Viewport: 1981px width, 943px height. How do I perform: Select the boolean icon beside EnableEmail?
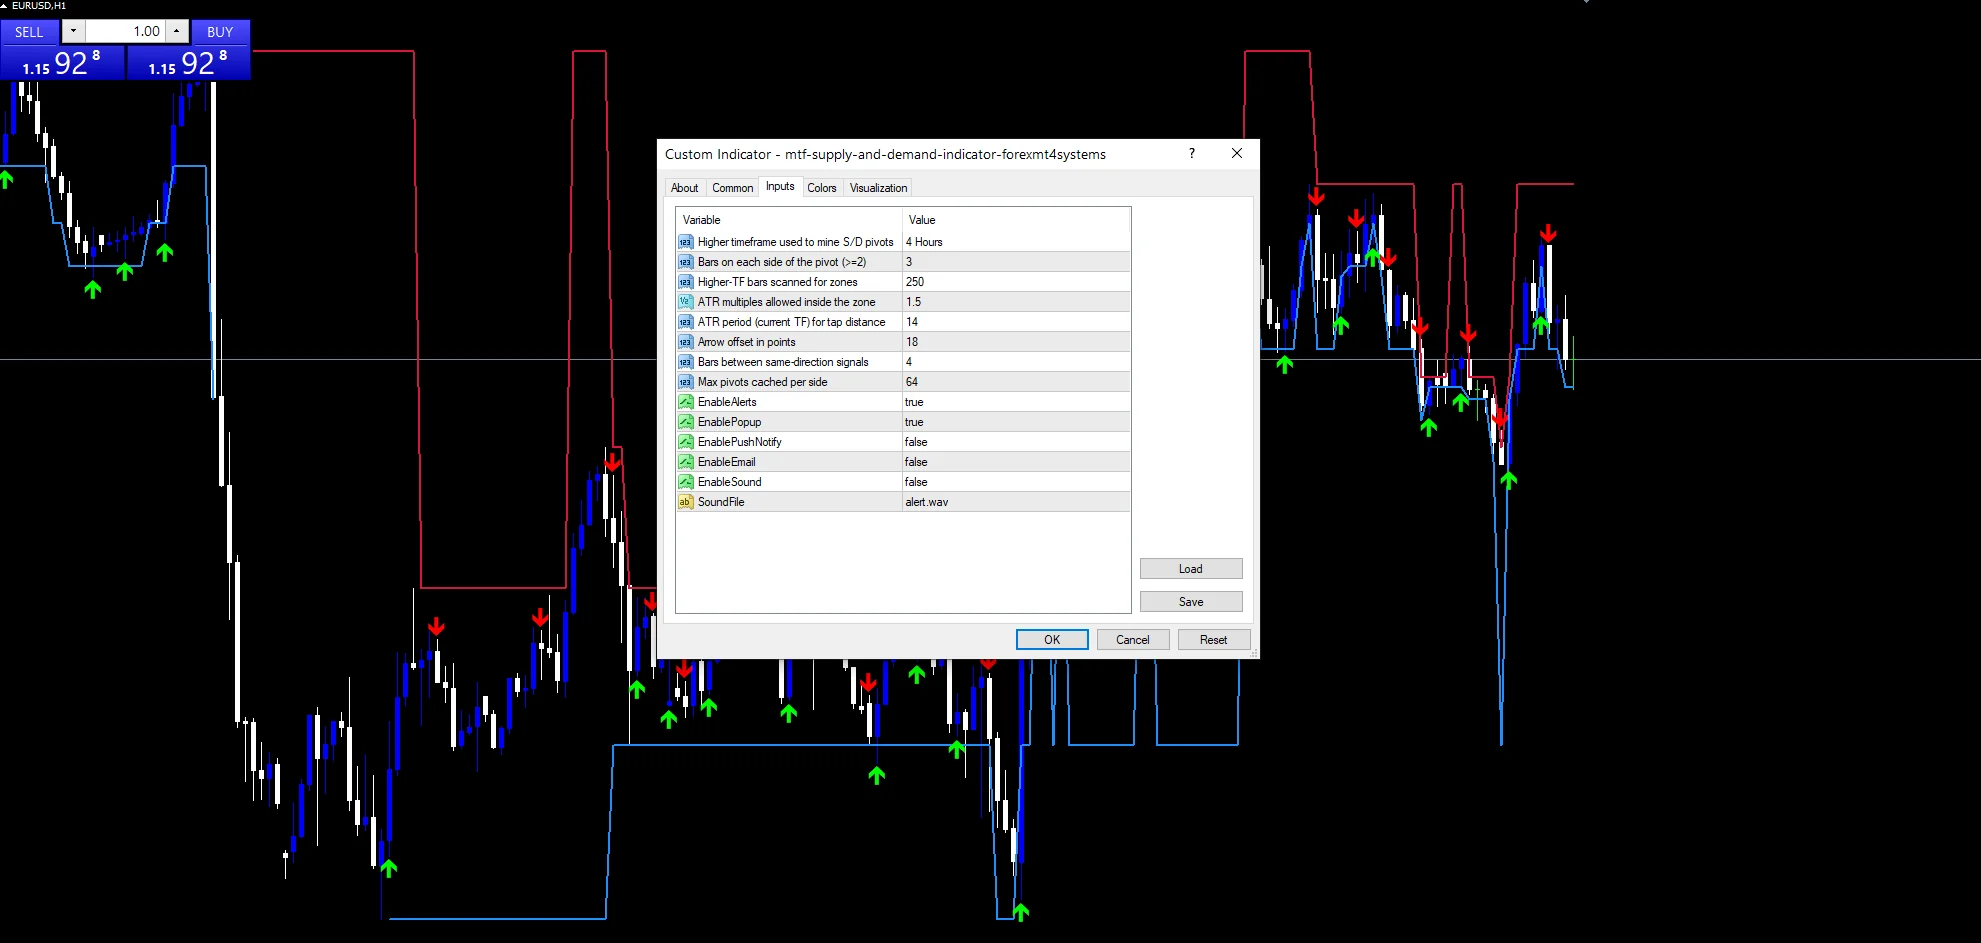[x=686, y=462]
